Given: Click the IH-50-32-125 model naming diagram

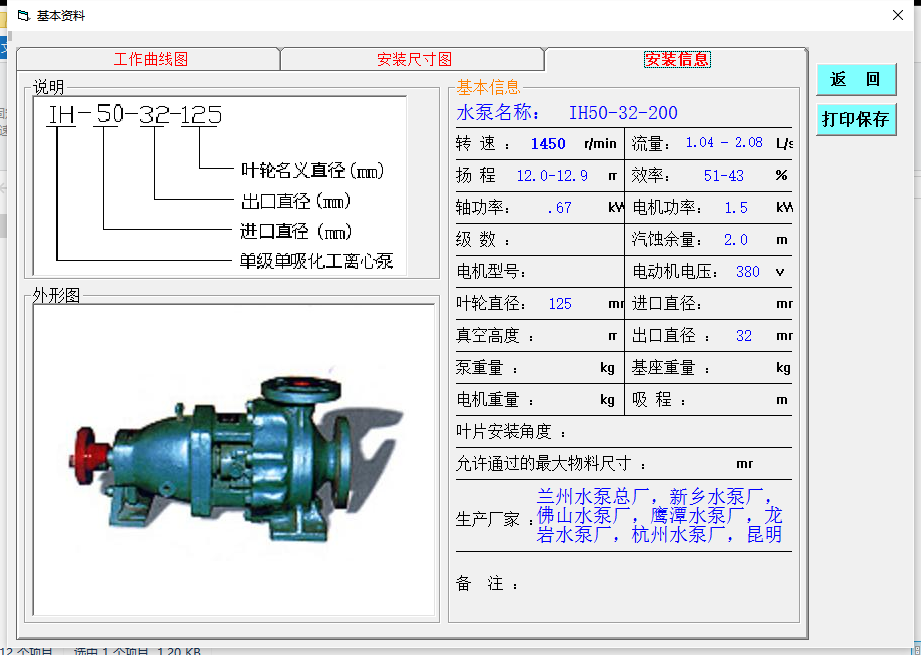Looking at the screenshot, I should 220,186.
